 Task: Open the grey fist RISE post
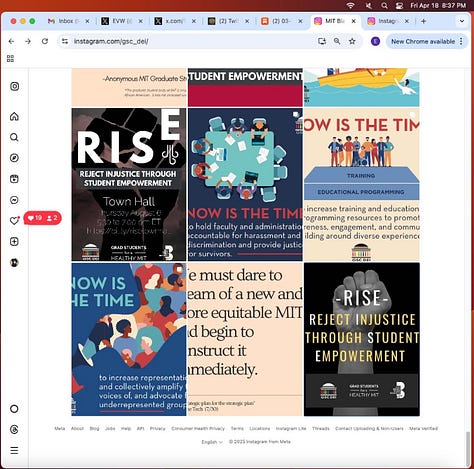pos(362,339)
